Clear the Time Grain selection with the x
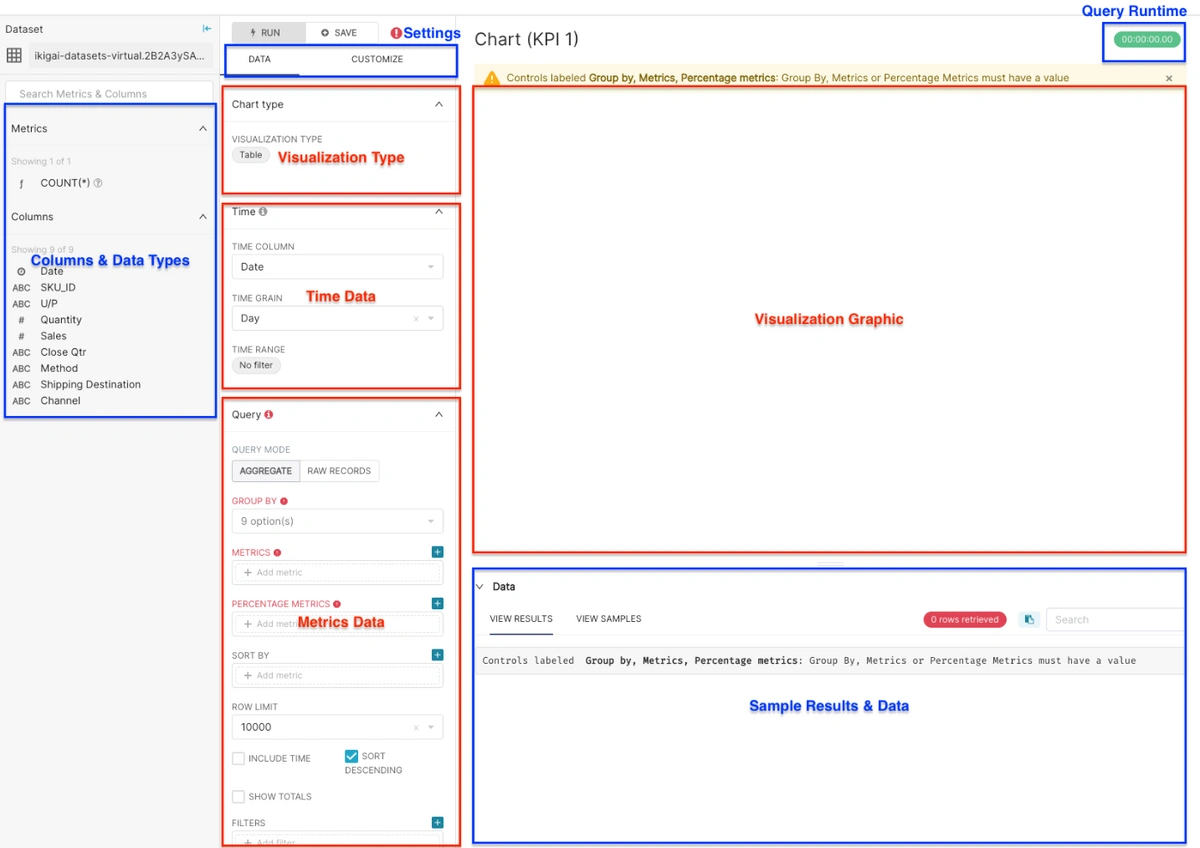Screen dimensions: 1200x848 (x=416, y=319)
